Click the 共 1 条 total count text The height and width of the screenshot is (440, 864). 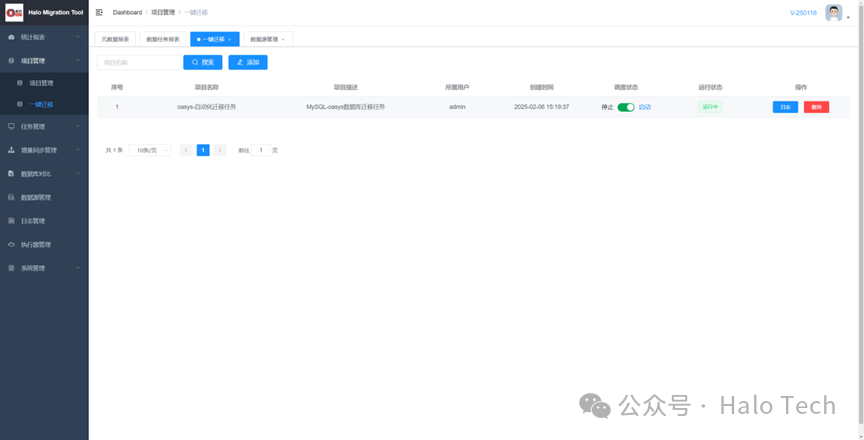coord(114,150)
